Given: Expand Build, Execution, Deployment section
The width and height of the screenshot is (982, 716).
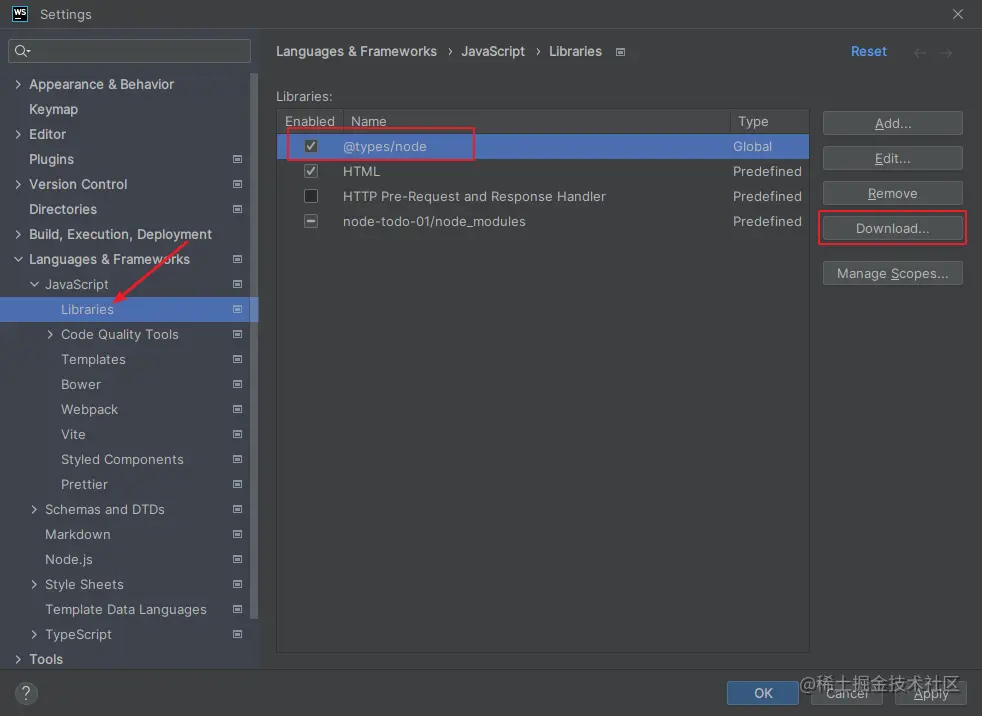Looking at the screenshot, I should [18, 234].
